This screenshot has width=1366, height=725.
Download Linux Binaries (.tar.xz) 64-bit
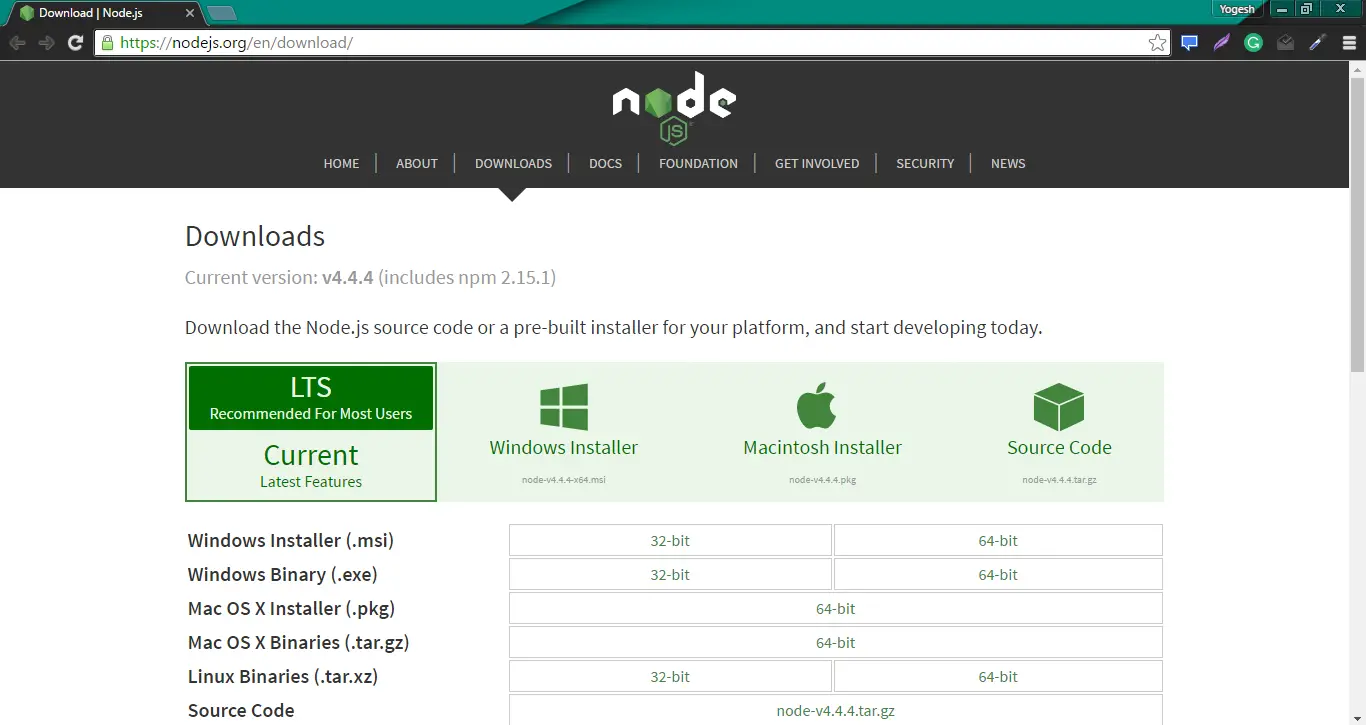998,676
